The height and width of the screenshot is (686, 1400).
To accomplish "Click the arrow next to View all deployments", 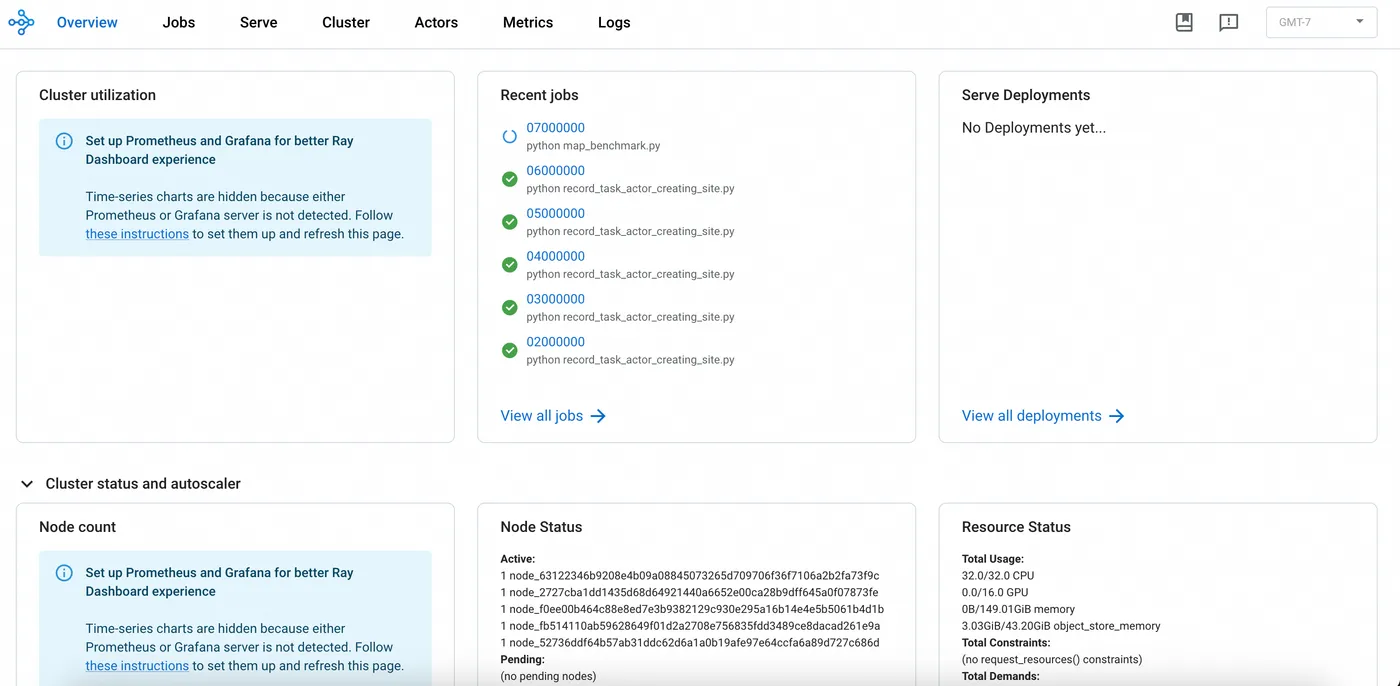I will coord(1117,416).
